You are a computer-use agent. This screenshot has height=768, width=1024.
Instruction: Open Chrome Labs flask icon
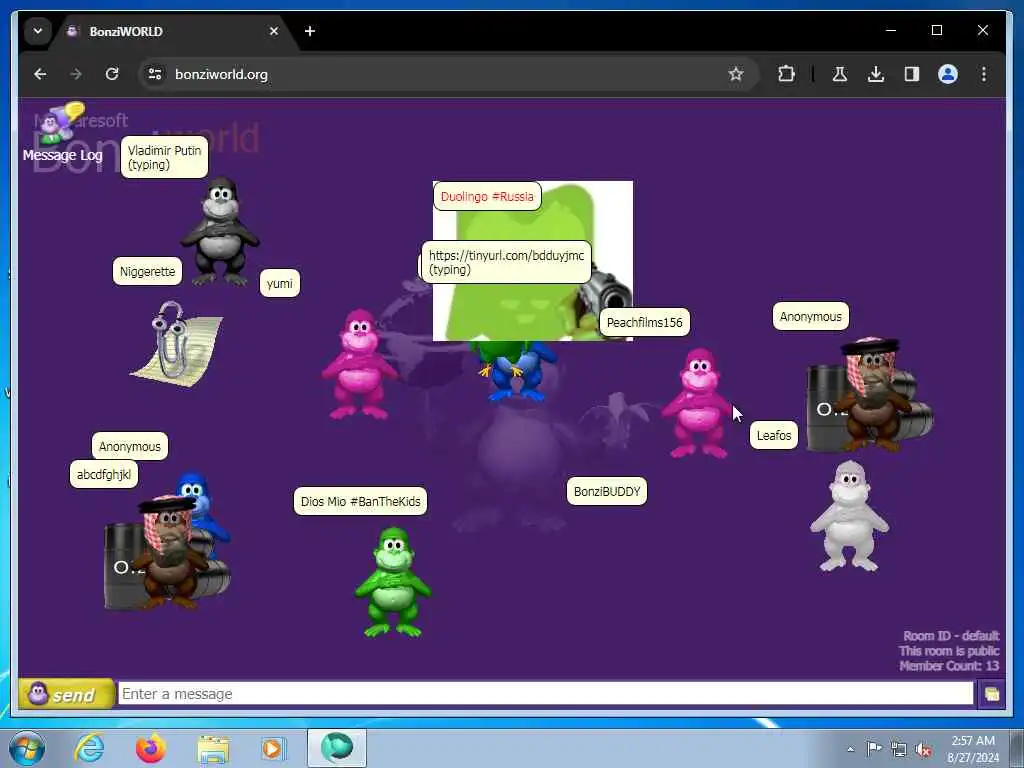pos(840,74)
